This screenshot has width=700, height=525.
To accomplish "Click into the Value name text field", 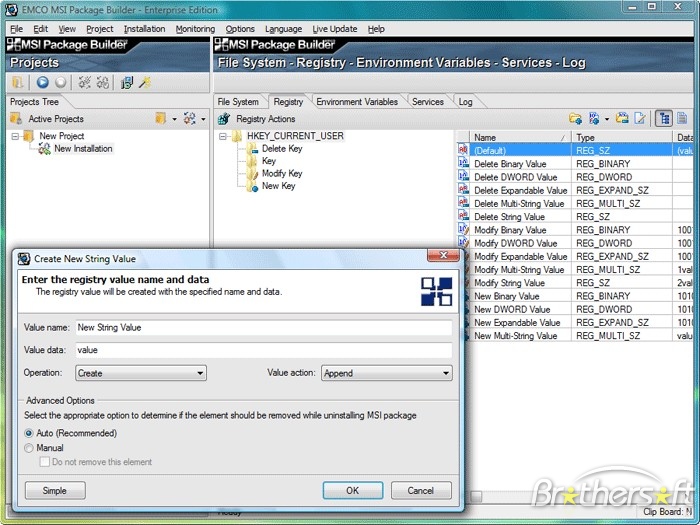I will click(262, 327).
